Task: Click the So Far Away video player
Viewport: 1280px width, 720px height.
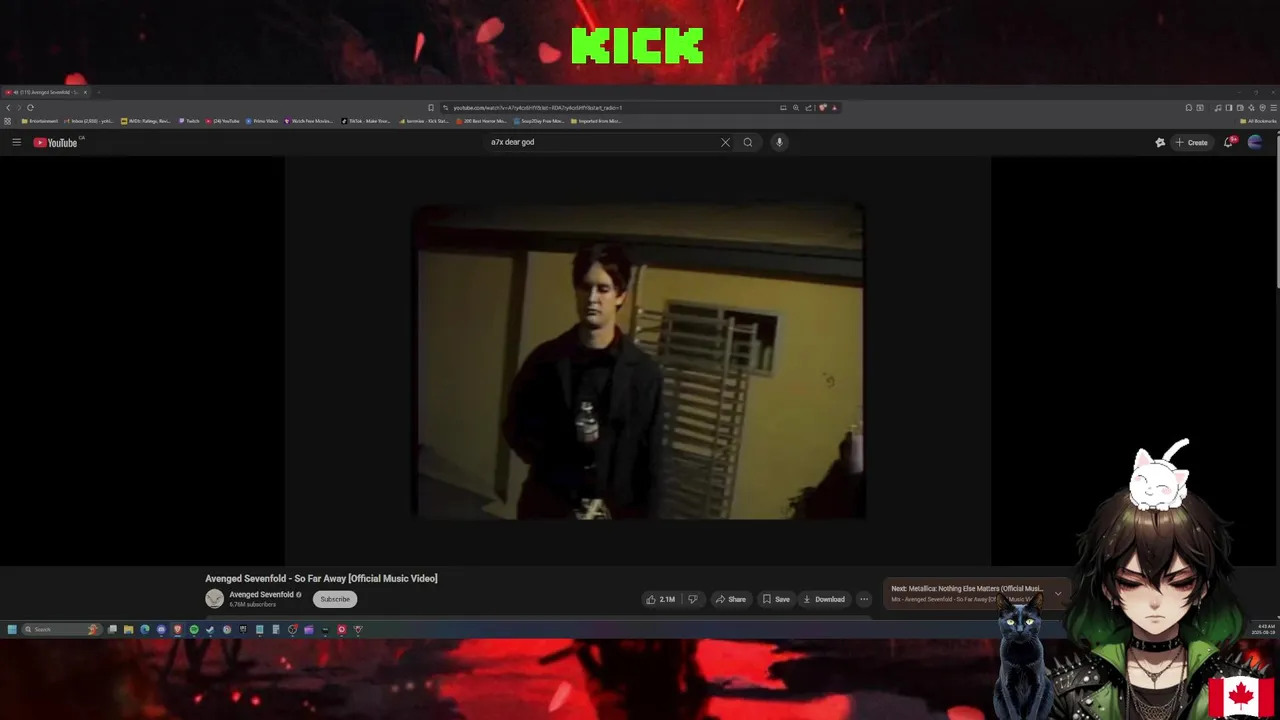Action: (x=638, y=361)
